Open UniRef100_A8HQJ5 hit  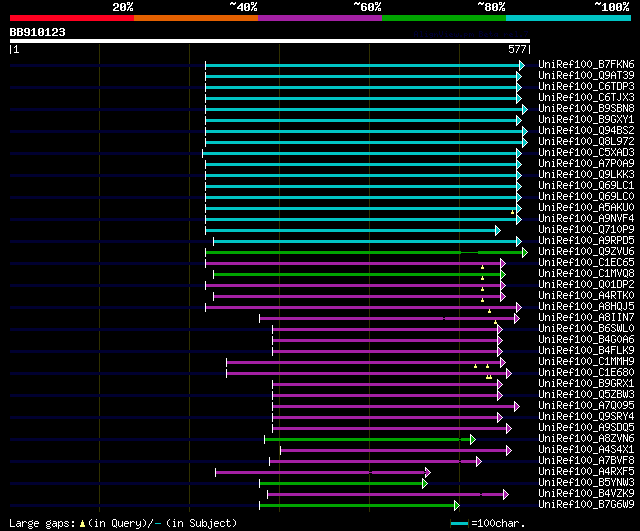586,307
